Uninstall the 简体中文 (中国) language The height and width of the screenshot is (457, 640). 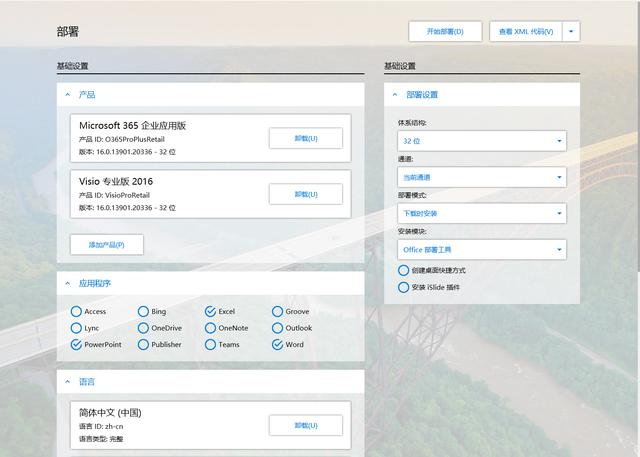tap(306, 426)
